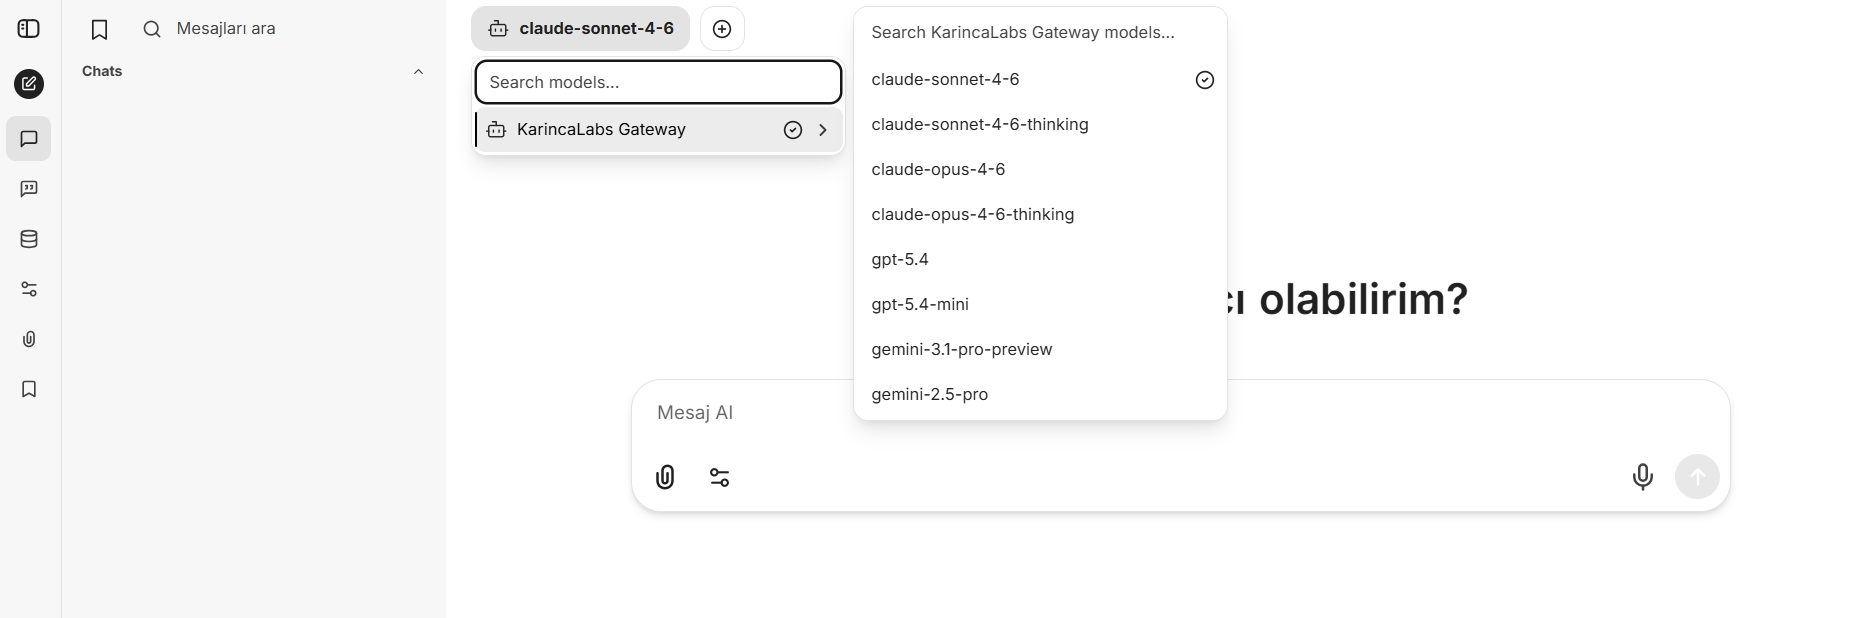Viewport: 1854px width, 618px height.
Task: Toggle the sidebar panel icon
Action: click(x=29, y=29)
